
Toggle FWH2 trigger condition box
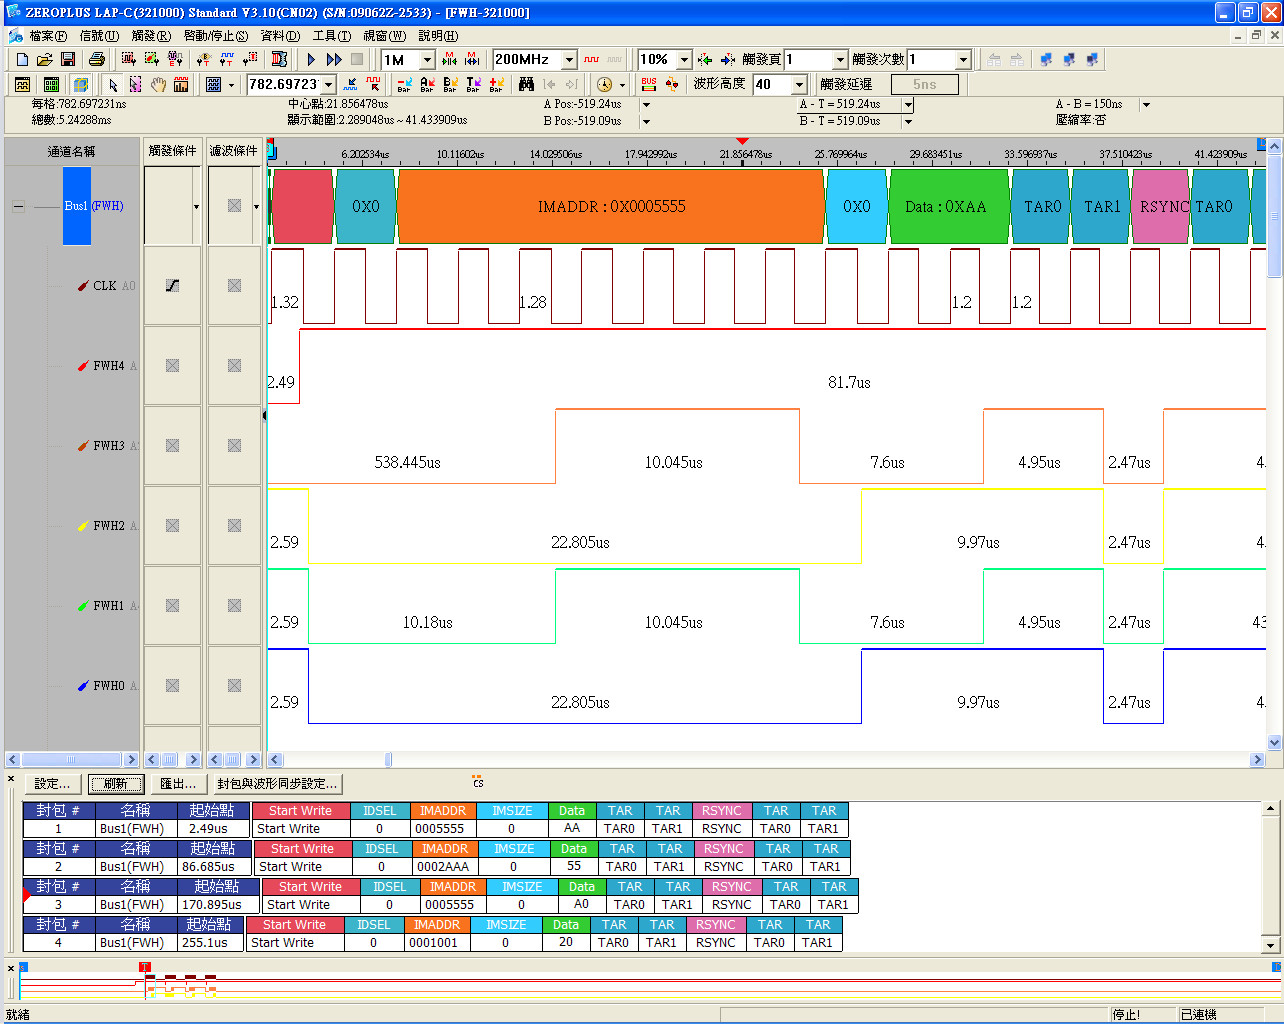coord(172,526)
